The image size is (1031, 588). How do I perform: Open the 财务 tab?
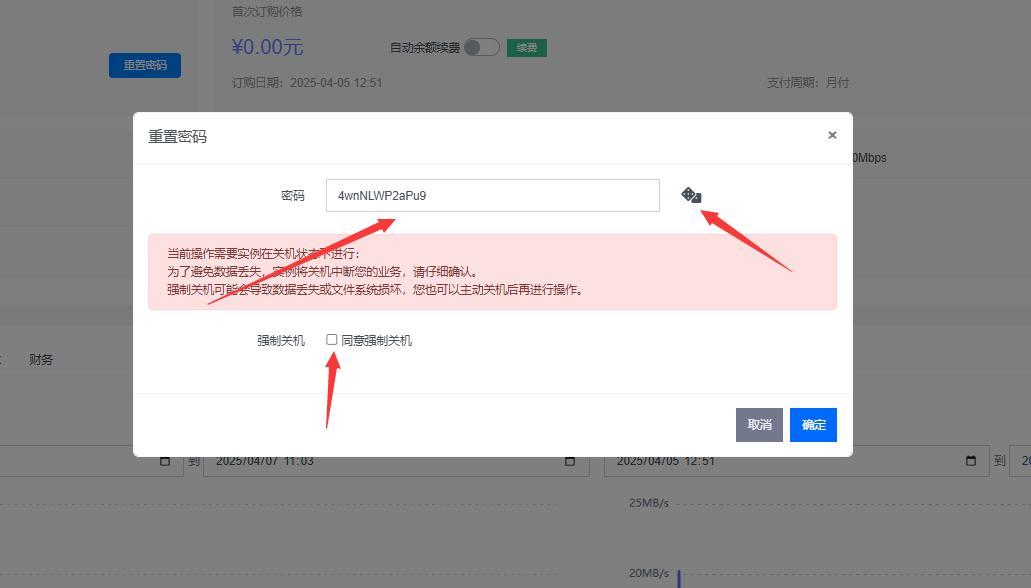point(41,360)
